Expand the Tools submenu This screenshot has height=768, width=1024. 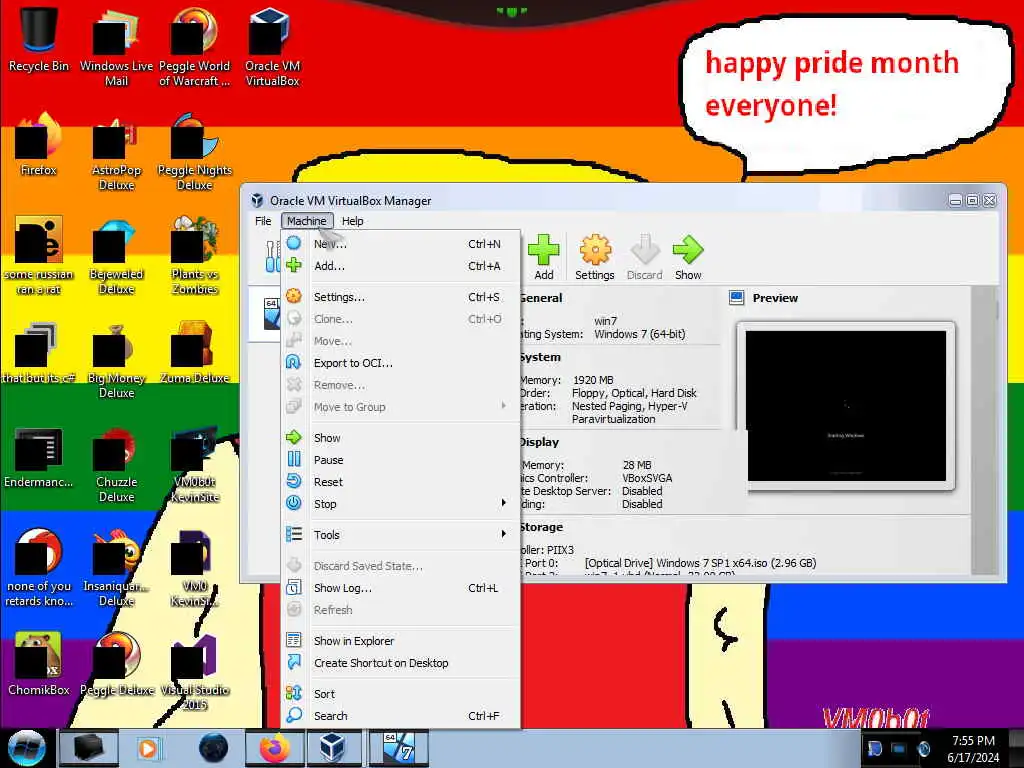(401, 535)
